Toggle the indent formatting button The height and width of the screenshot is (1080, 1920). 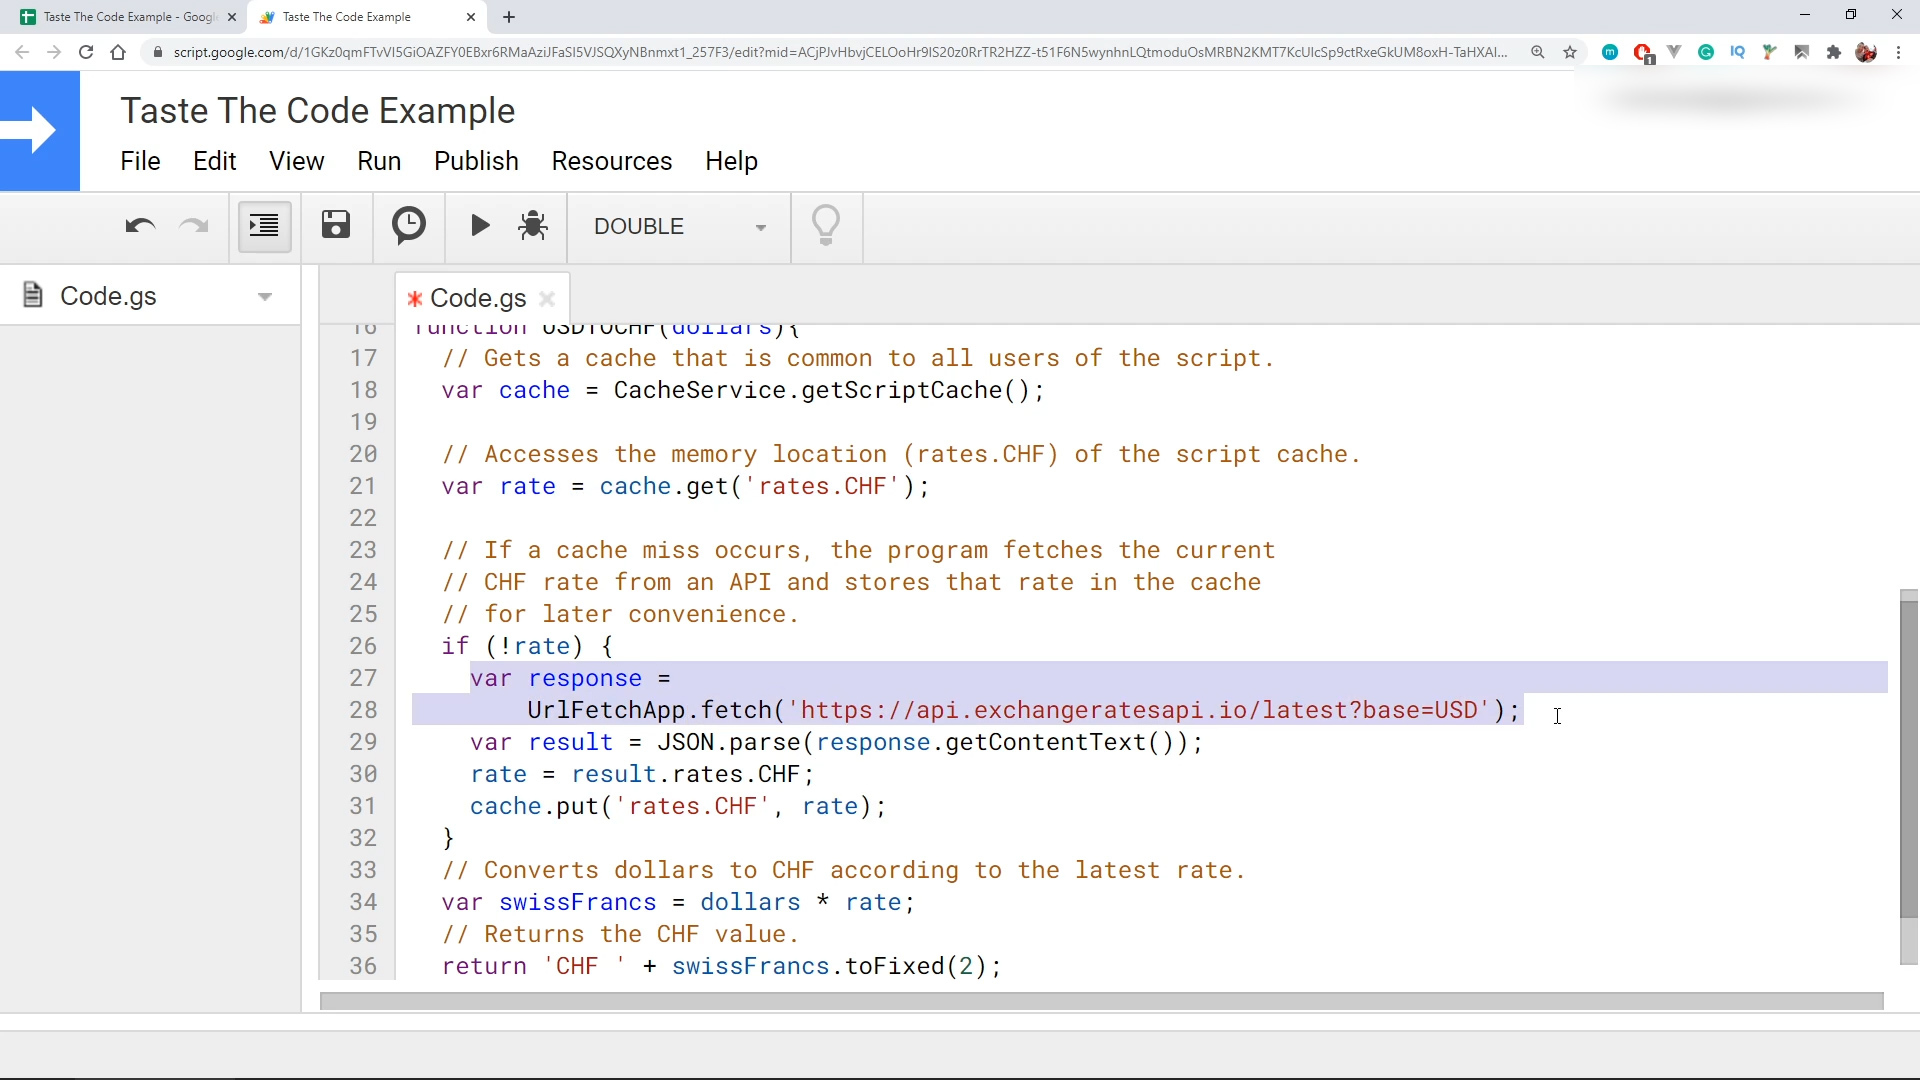264,226
